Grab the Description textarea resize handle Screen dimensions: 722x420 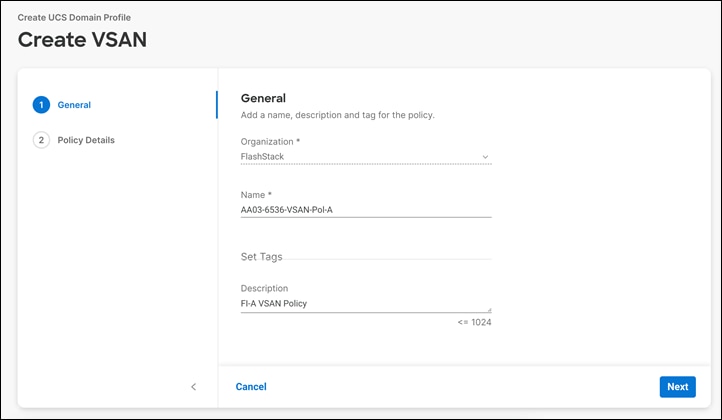click(489, 310)
